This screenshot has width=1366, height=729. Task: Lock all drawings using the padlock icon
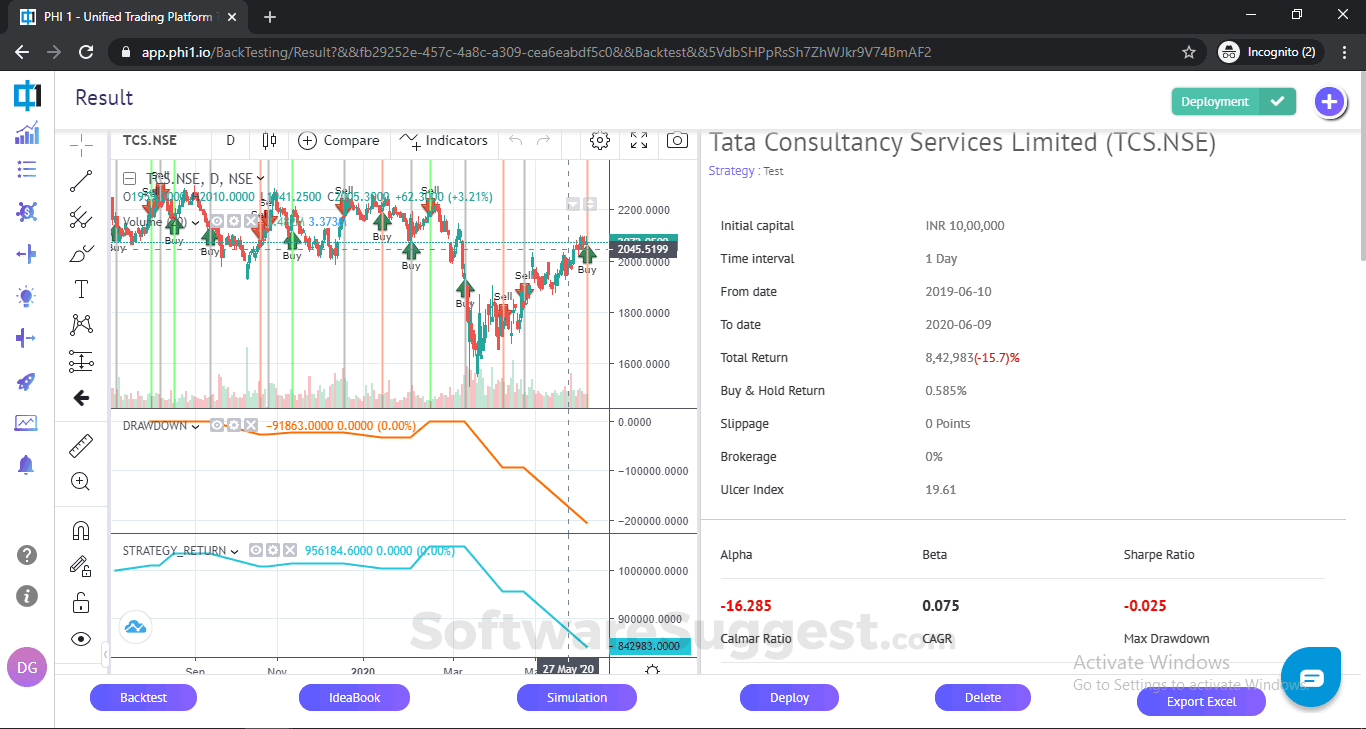[80, 601]
